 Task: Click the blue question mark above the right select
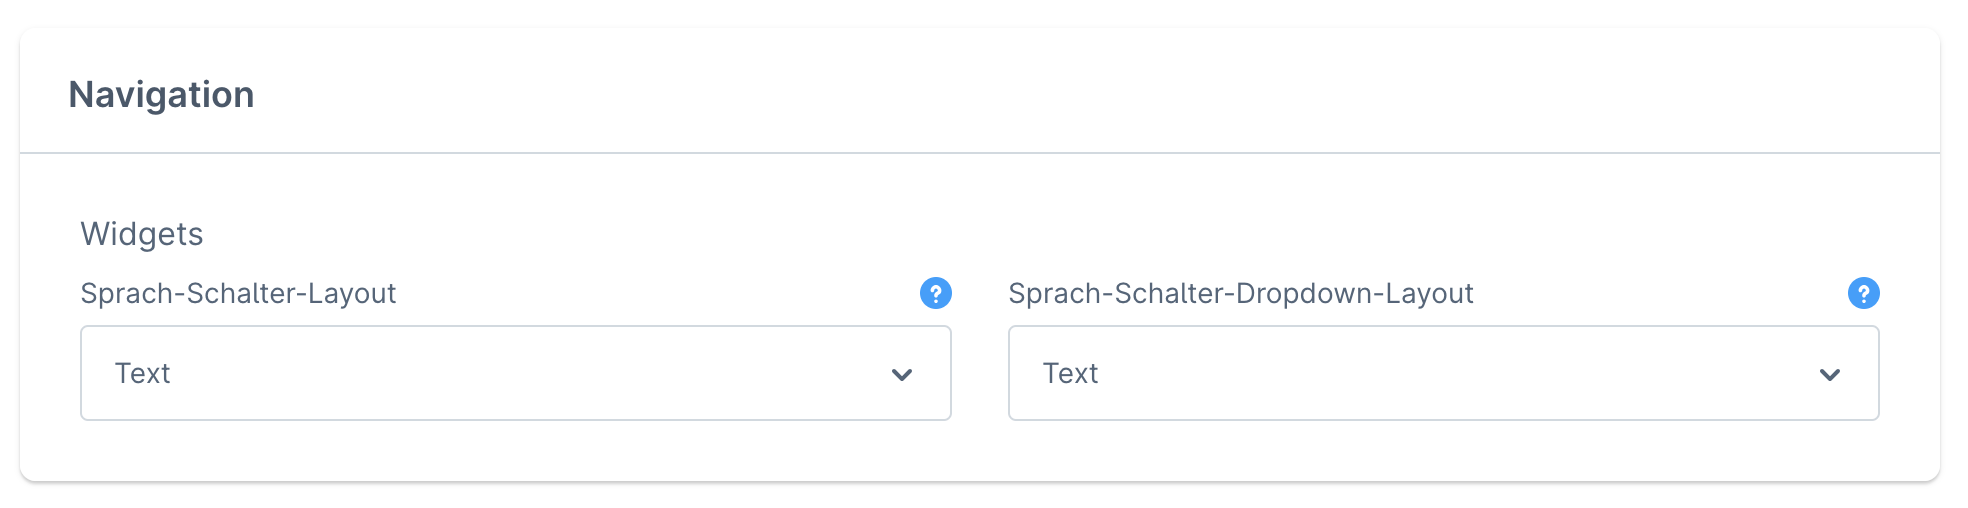tap(1863, 293)
